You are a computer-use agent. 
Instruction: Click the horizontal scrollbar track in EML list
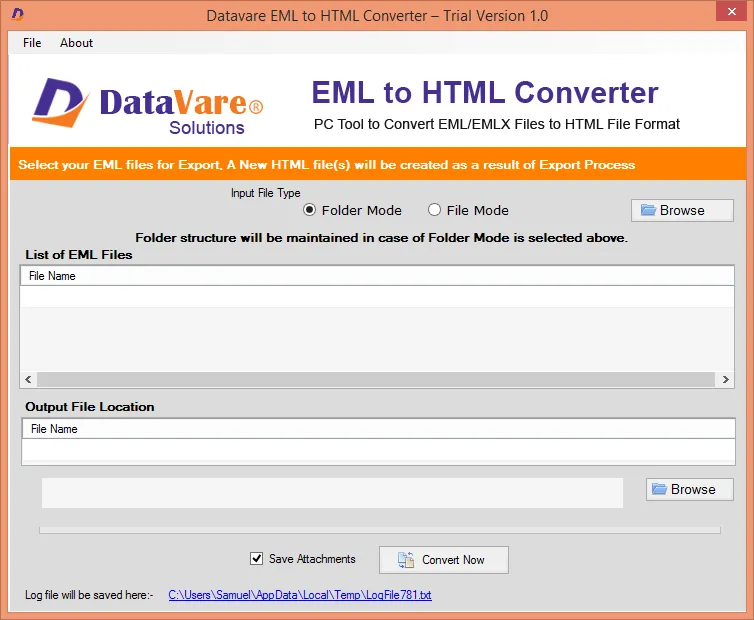click(x=376, y=380)
